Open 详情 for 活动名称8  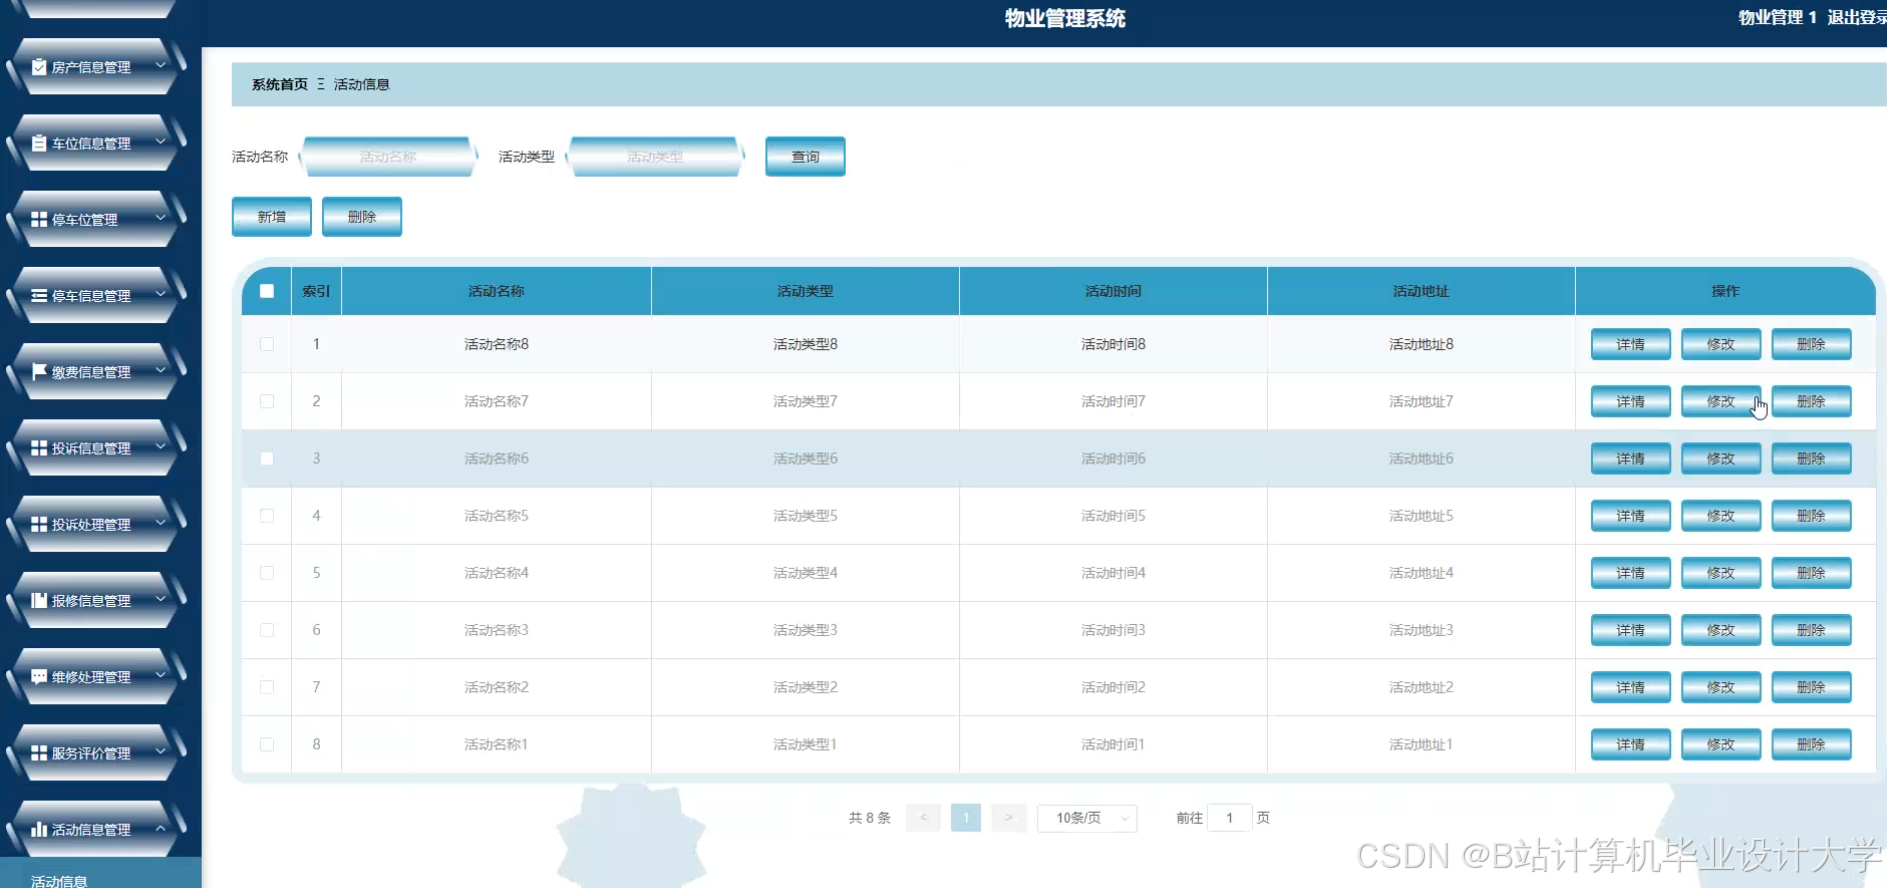coord(1631,344)
